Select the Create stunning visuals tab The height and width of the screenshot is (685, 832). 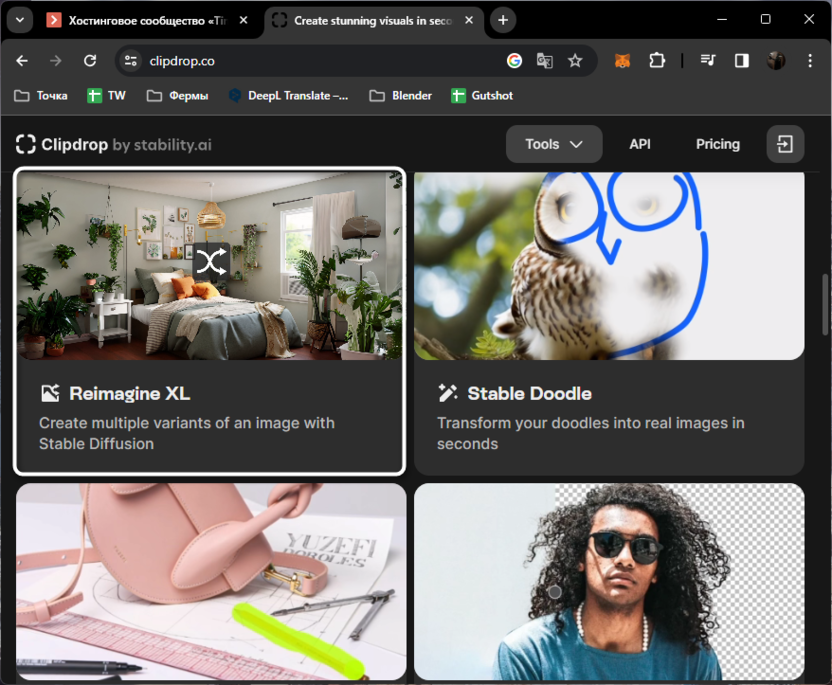374,21
